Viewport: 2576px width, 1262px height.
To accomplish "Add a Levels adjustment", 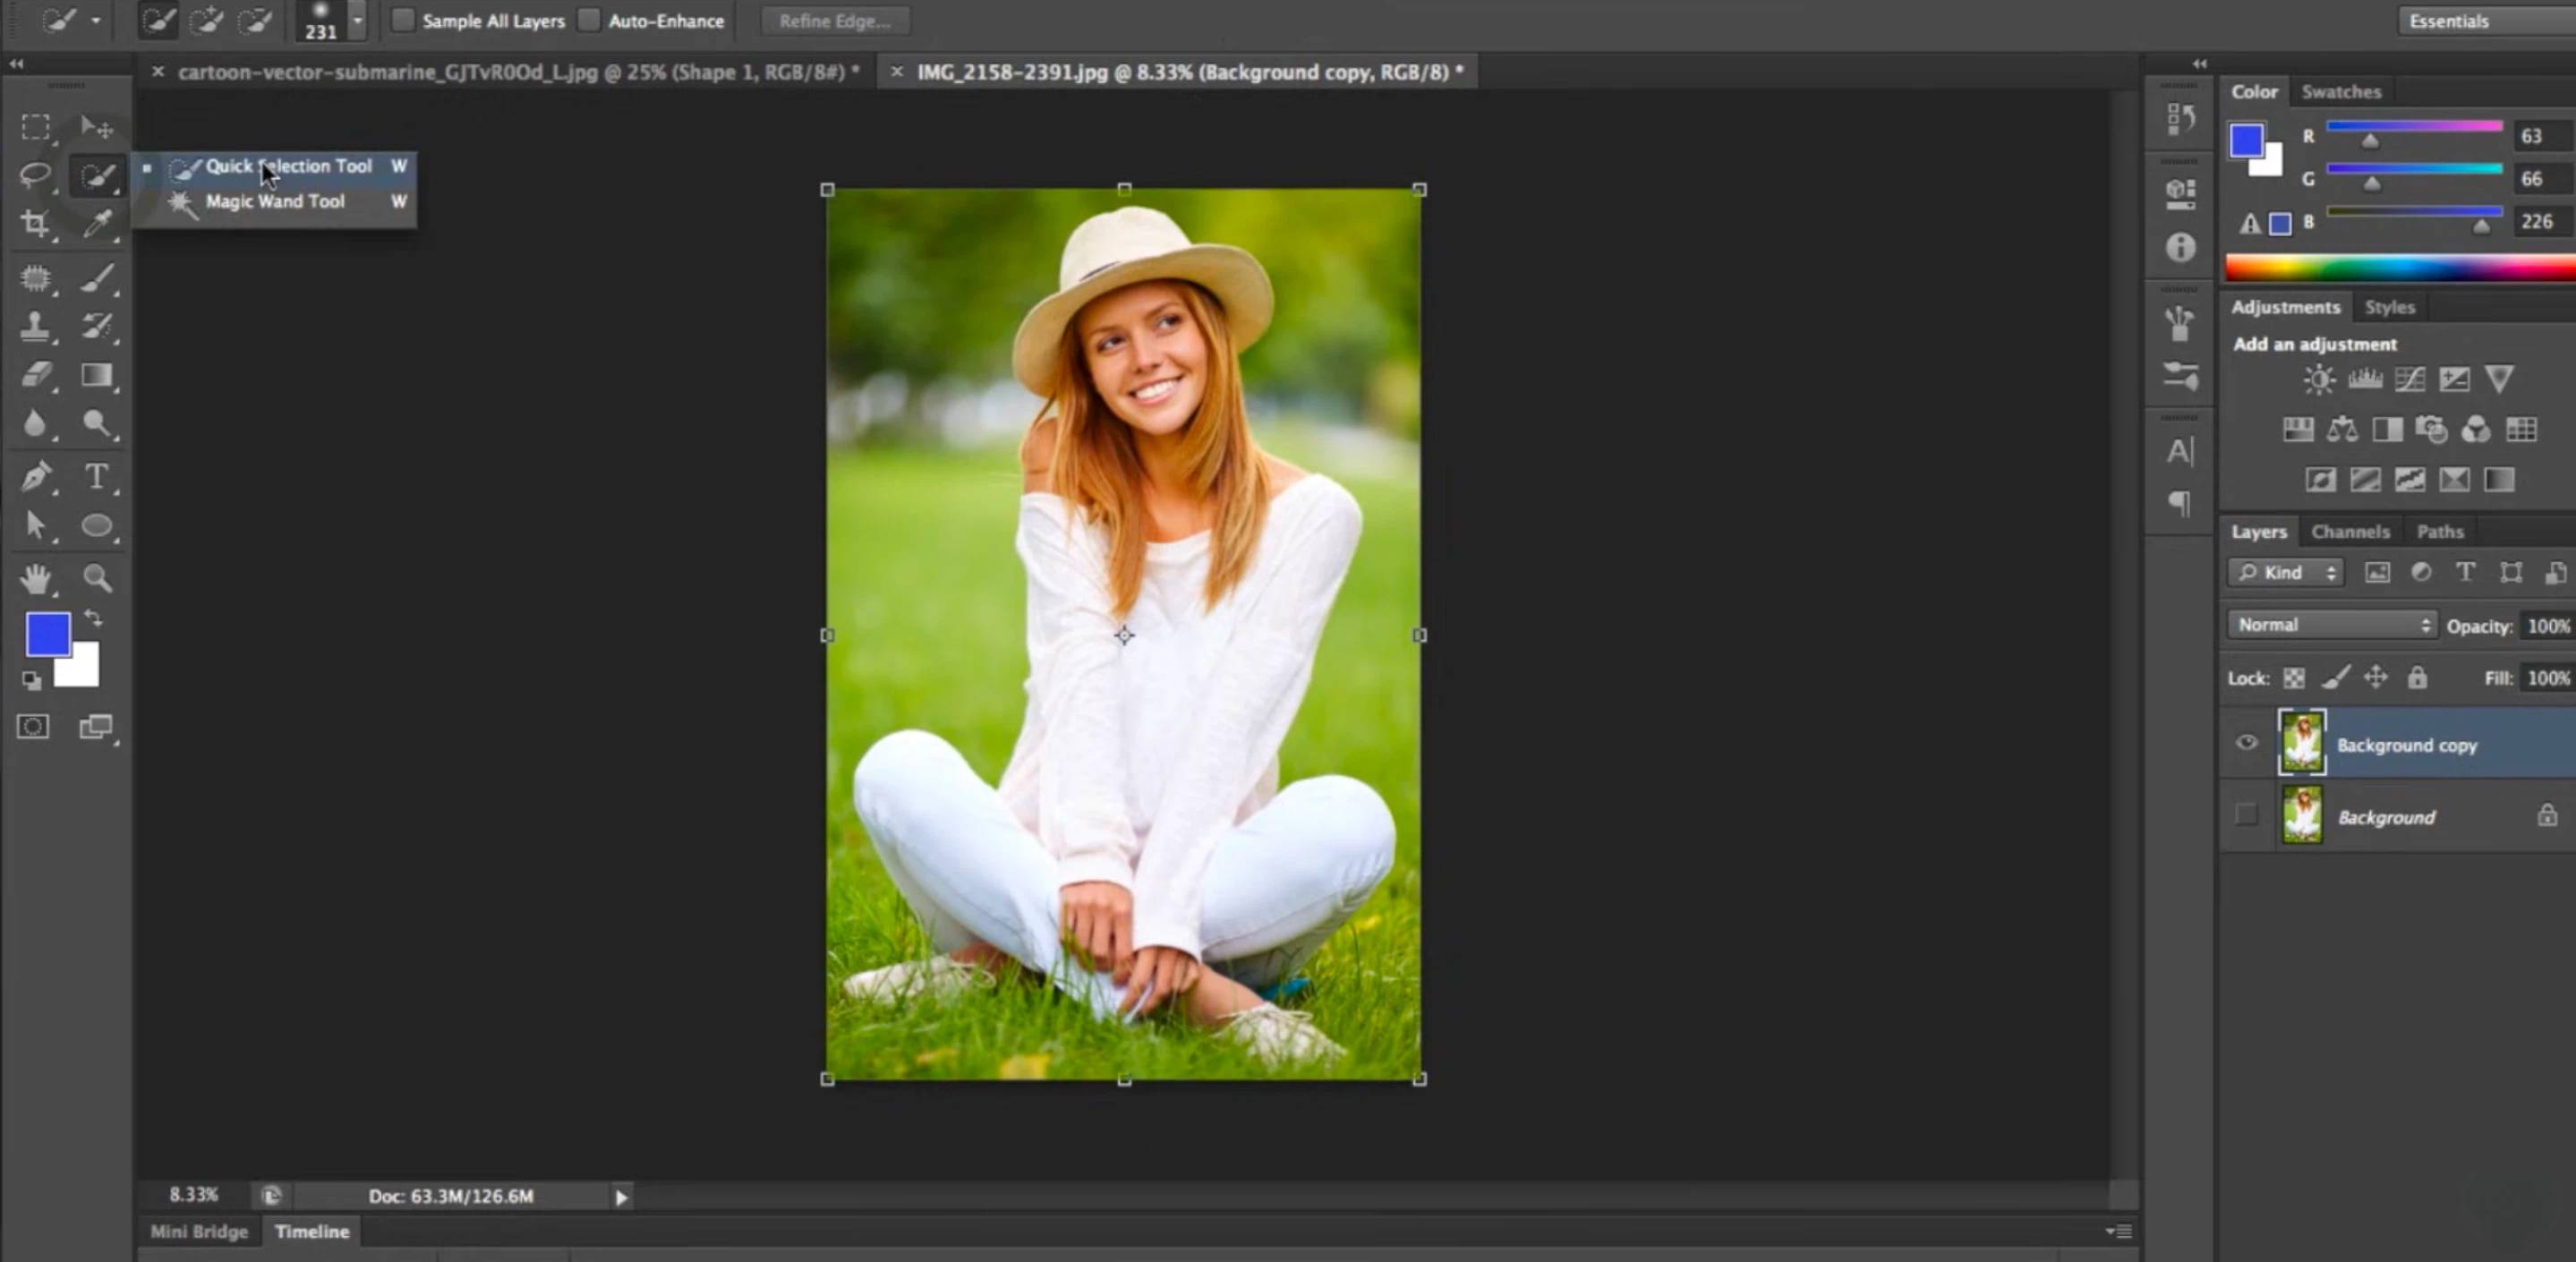I will [x=2365, y=380].
